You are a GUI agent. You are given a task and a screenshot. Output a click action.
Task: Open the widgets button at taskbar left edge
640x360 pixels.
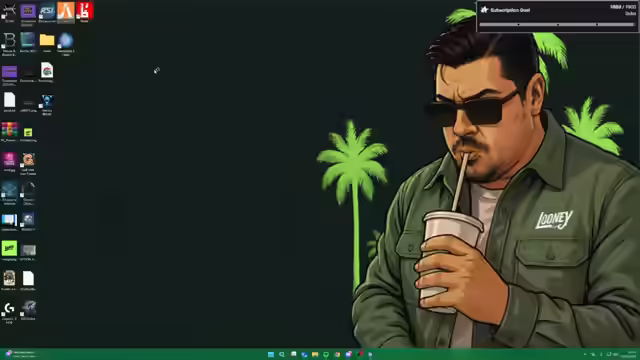coord(20,354)
